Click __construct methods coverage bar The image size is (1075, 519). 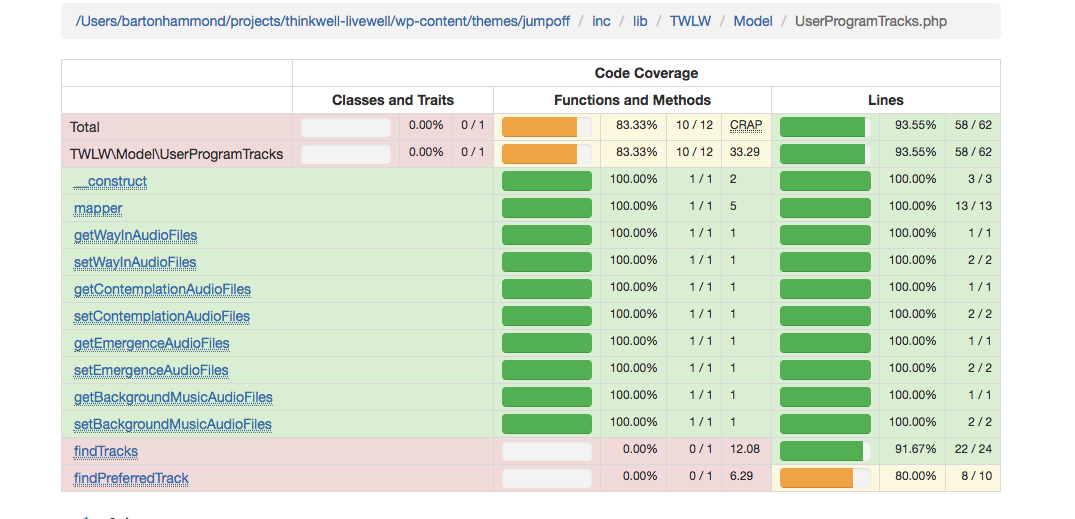pyautogui.click(x=546, y=181)
